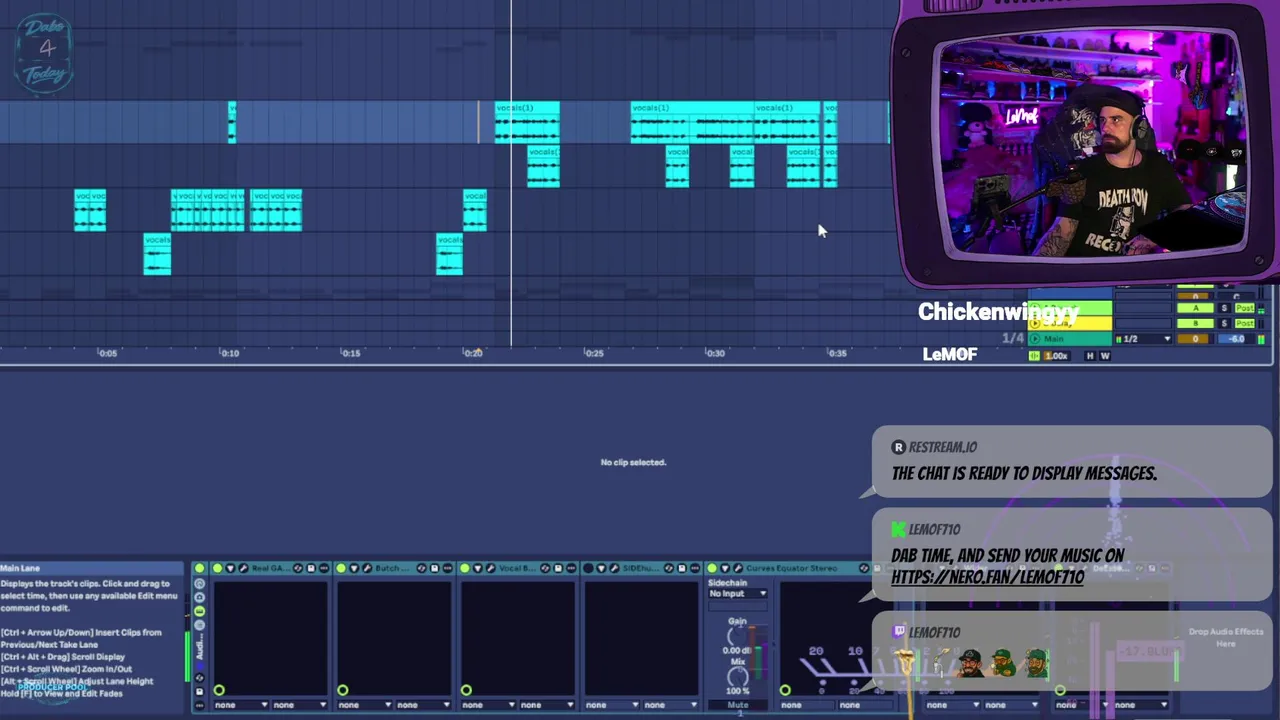This screenshot has width=1280, height=720.
Task: Click the W view button
Action: click(x=1105, y=356)
